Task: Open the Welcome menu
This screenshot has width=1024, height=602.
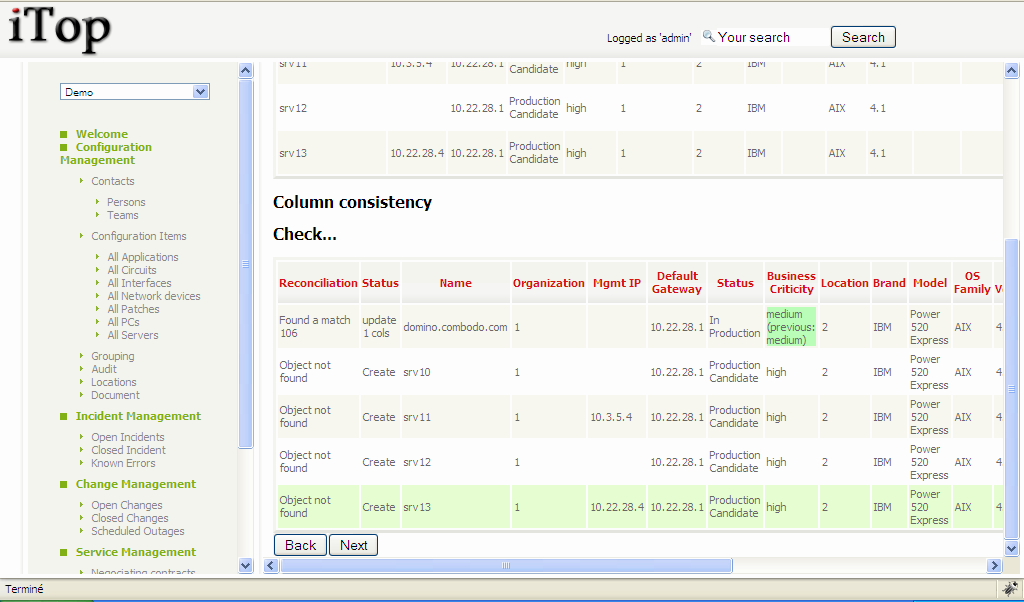Action: click(x=101, y=134)
